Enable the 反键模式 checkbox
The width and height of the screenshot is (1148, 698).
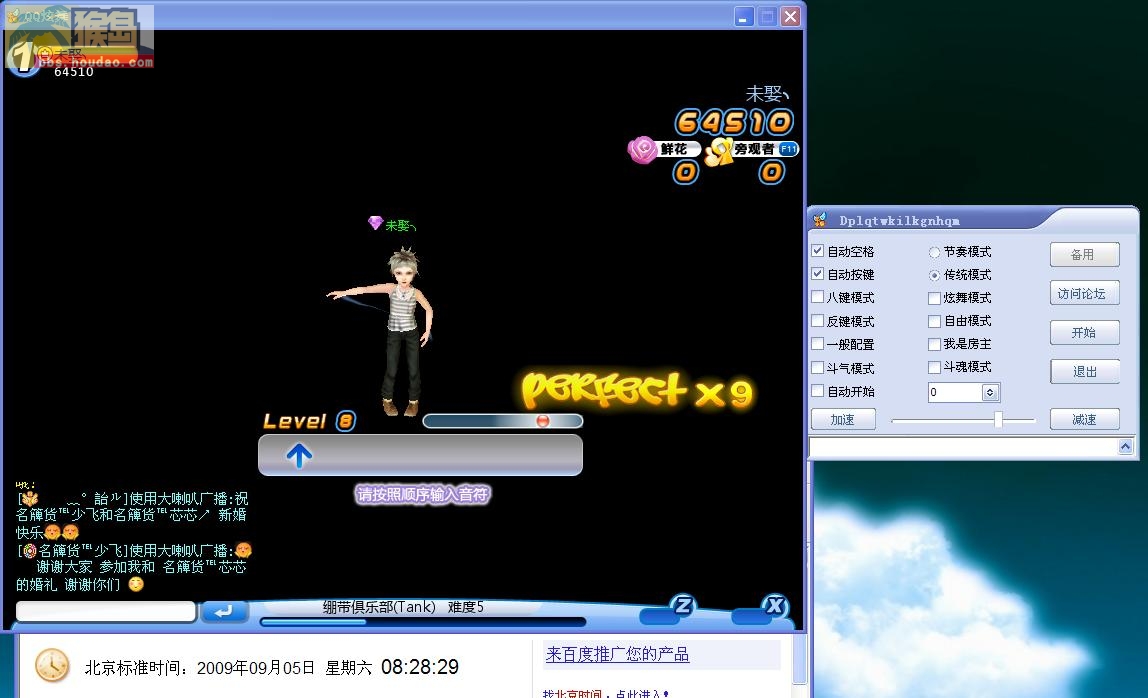[818, 321]
